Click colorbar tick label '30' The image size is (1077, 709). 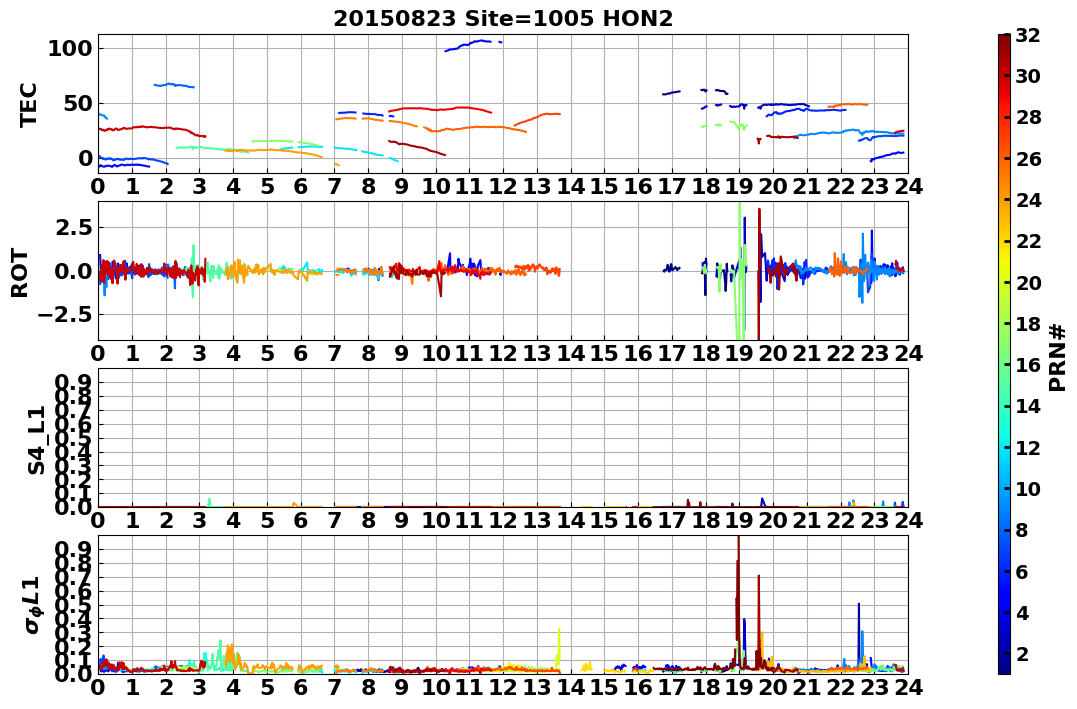tap(1028, 76)
